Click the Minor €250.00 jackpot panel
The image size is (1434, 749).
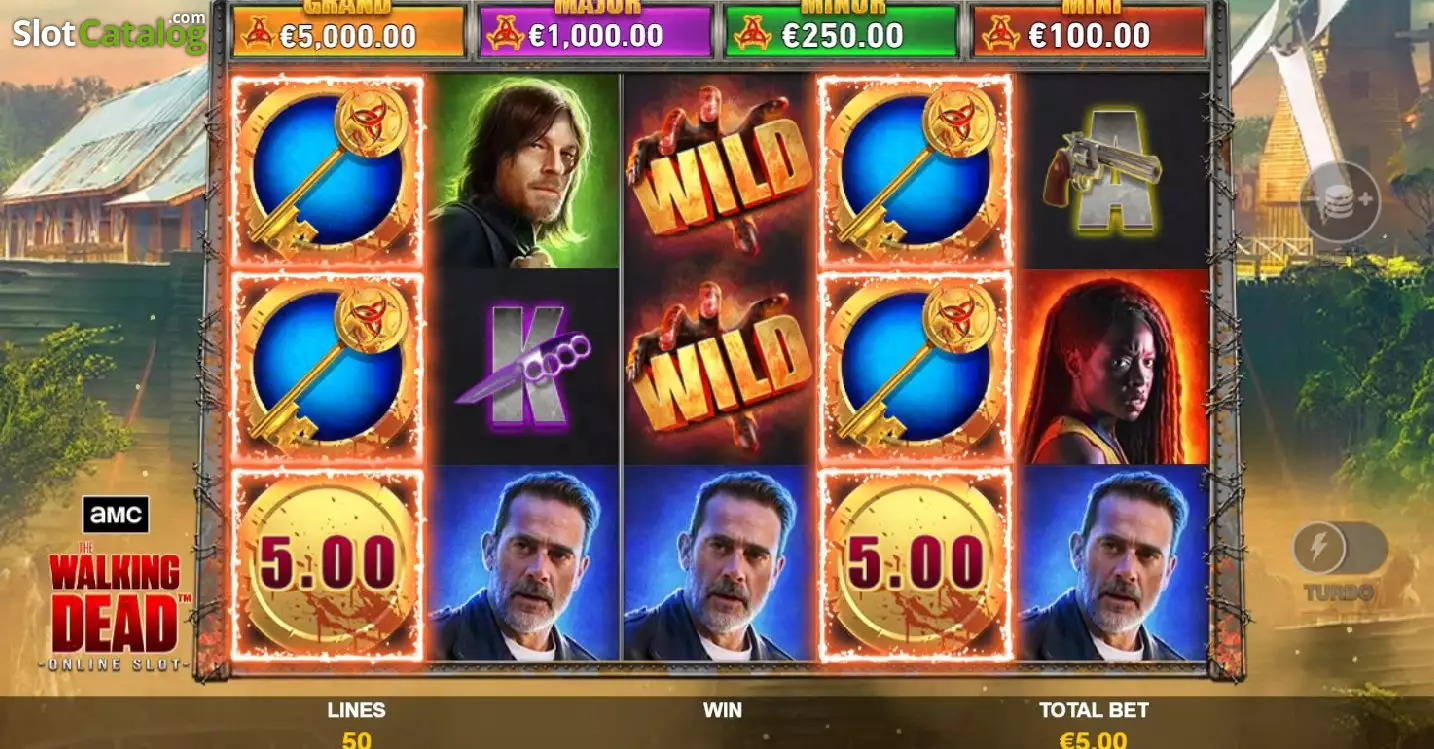841,31
